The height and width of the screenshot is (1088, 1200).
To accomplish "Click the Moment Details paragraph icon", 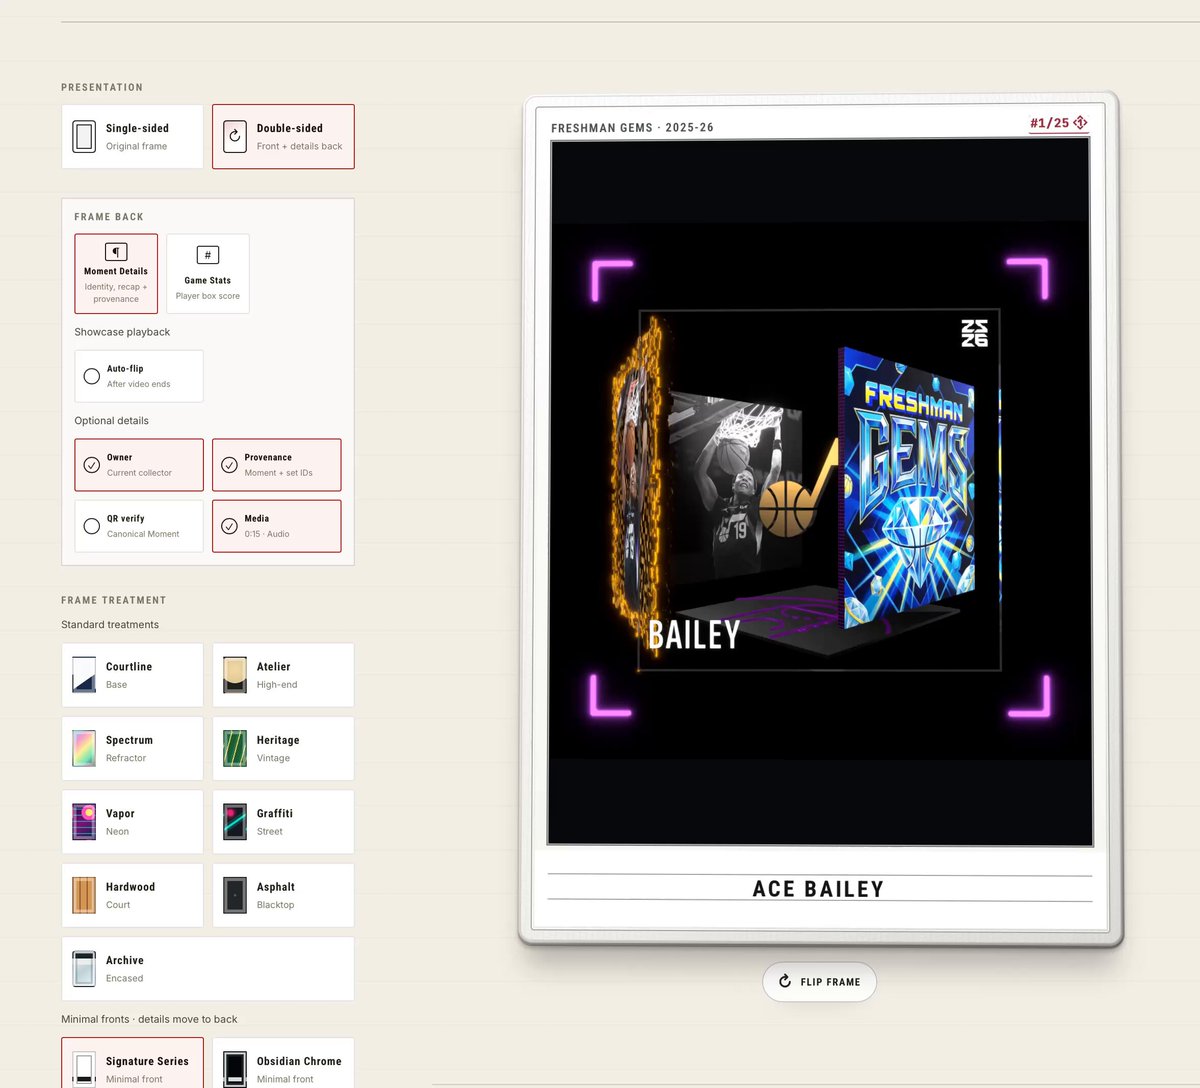I will click(116, 252).
